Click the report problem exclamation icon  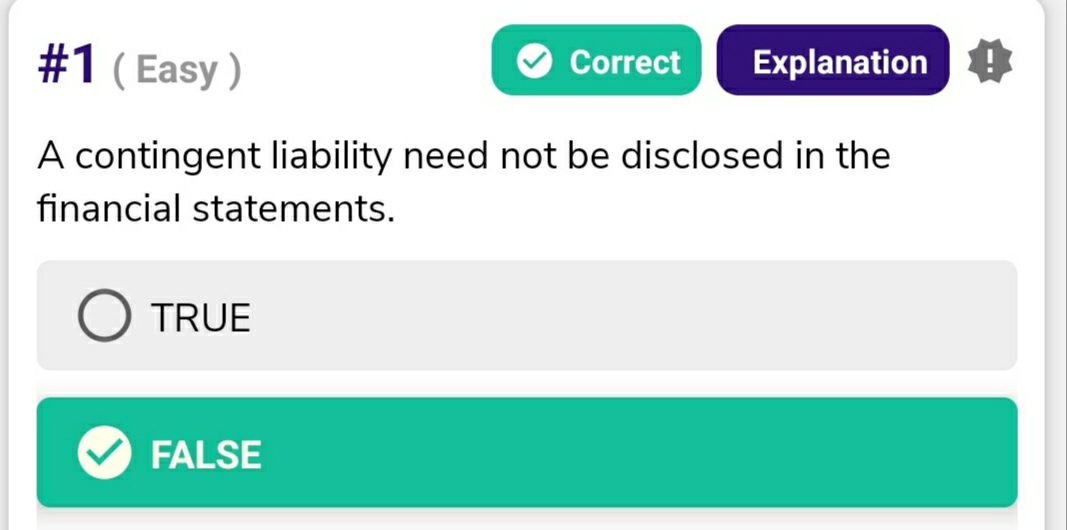pos(990,62)
